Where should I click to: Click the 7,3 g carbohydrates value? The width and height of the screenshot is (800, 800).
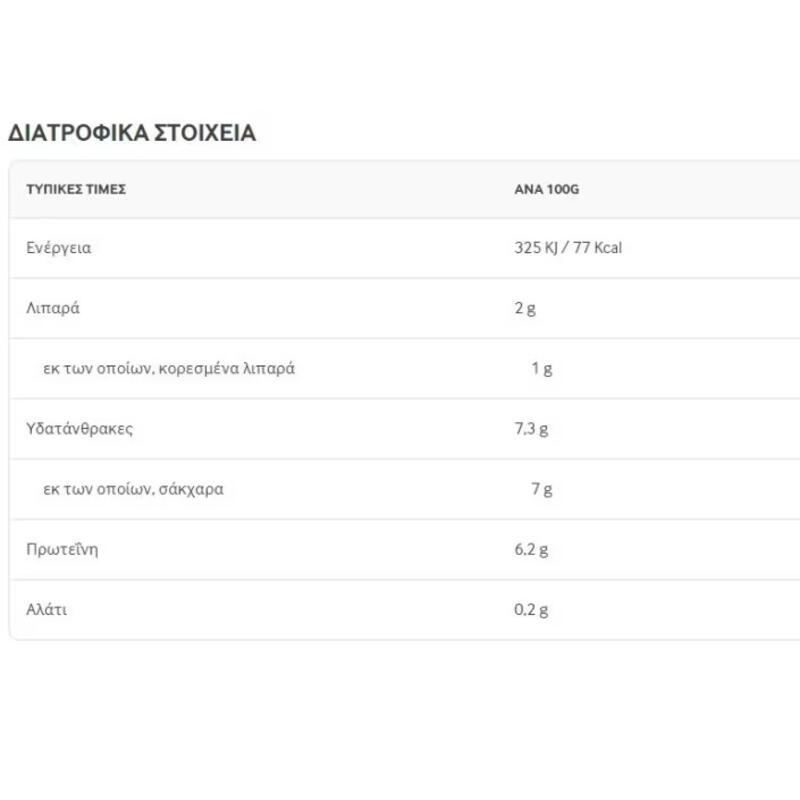point(531,429)
